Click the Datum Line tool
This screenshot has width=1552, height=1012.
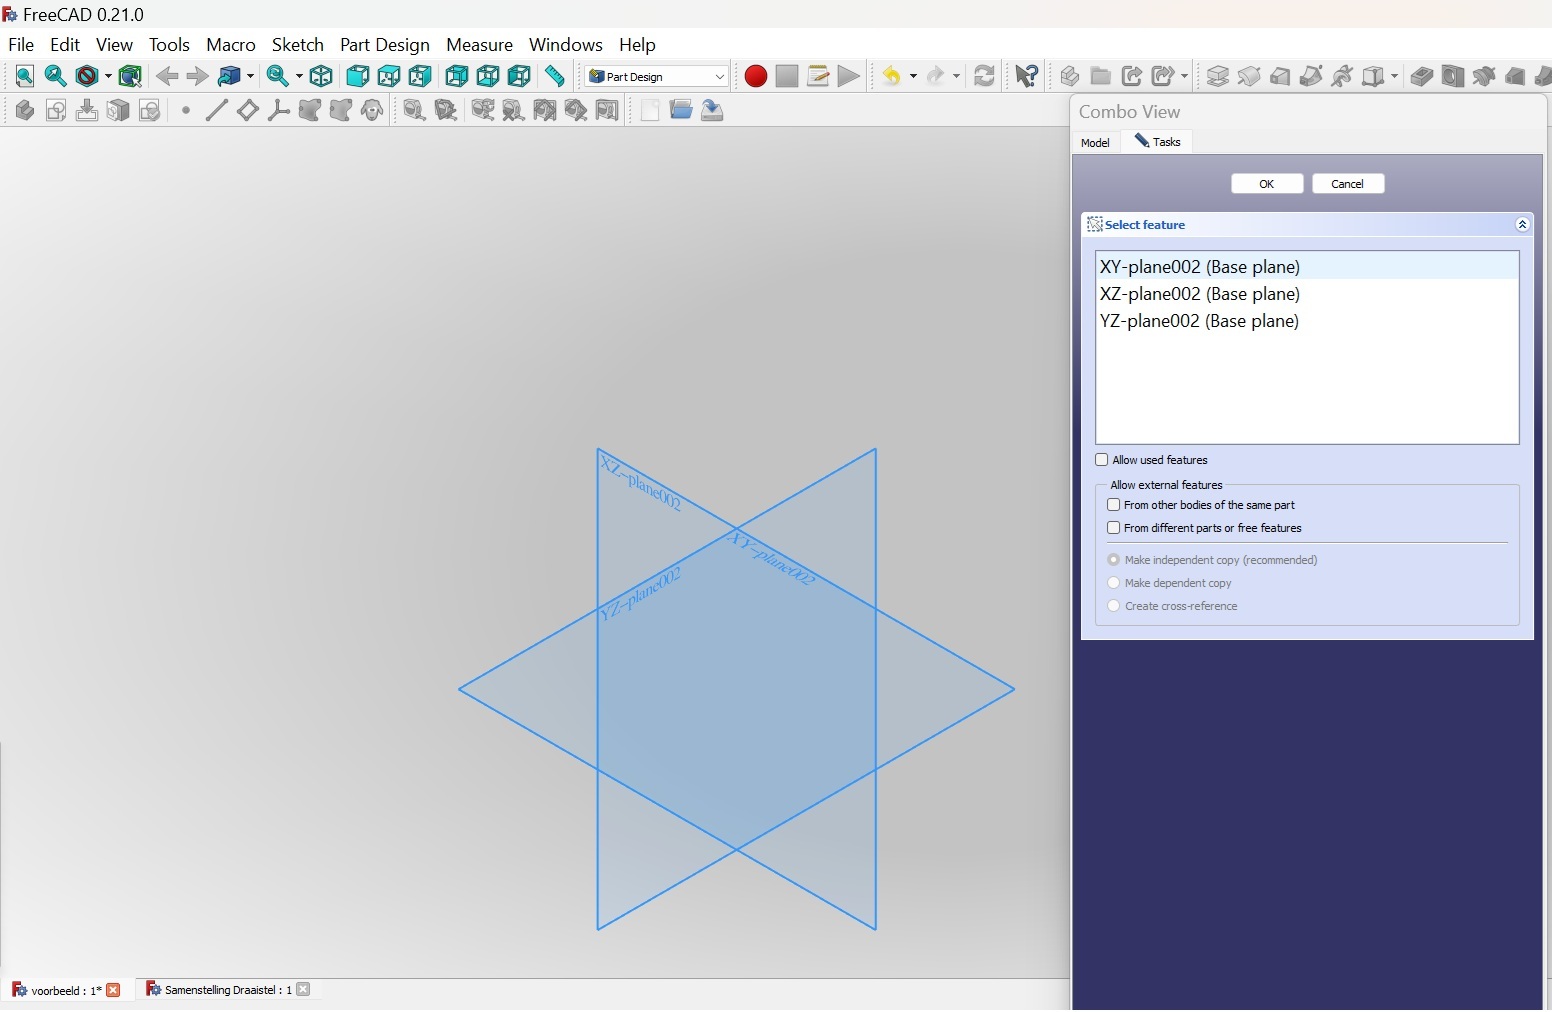(x=216, y=110)
